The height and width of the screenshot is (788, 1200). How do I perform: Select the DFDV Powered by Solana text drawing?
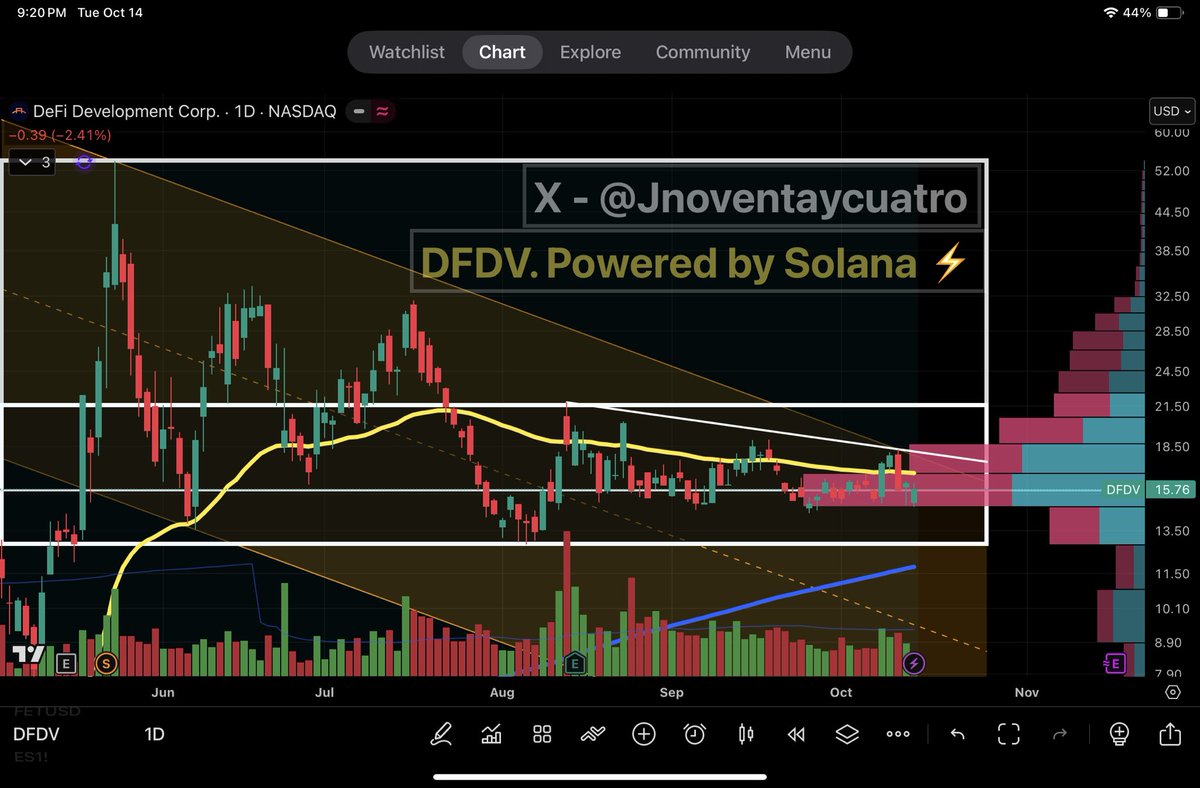coord(696,263)
